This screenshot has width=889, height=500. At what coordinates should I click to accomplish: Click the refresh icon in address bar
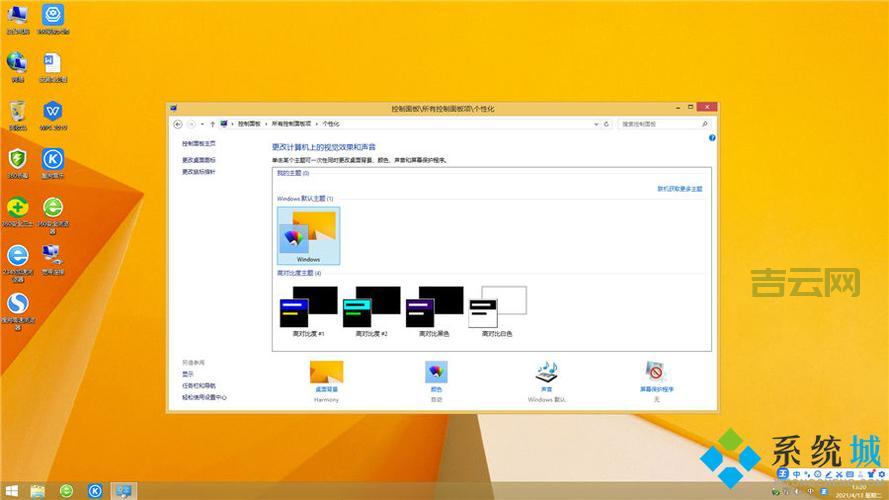607,124
